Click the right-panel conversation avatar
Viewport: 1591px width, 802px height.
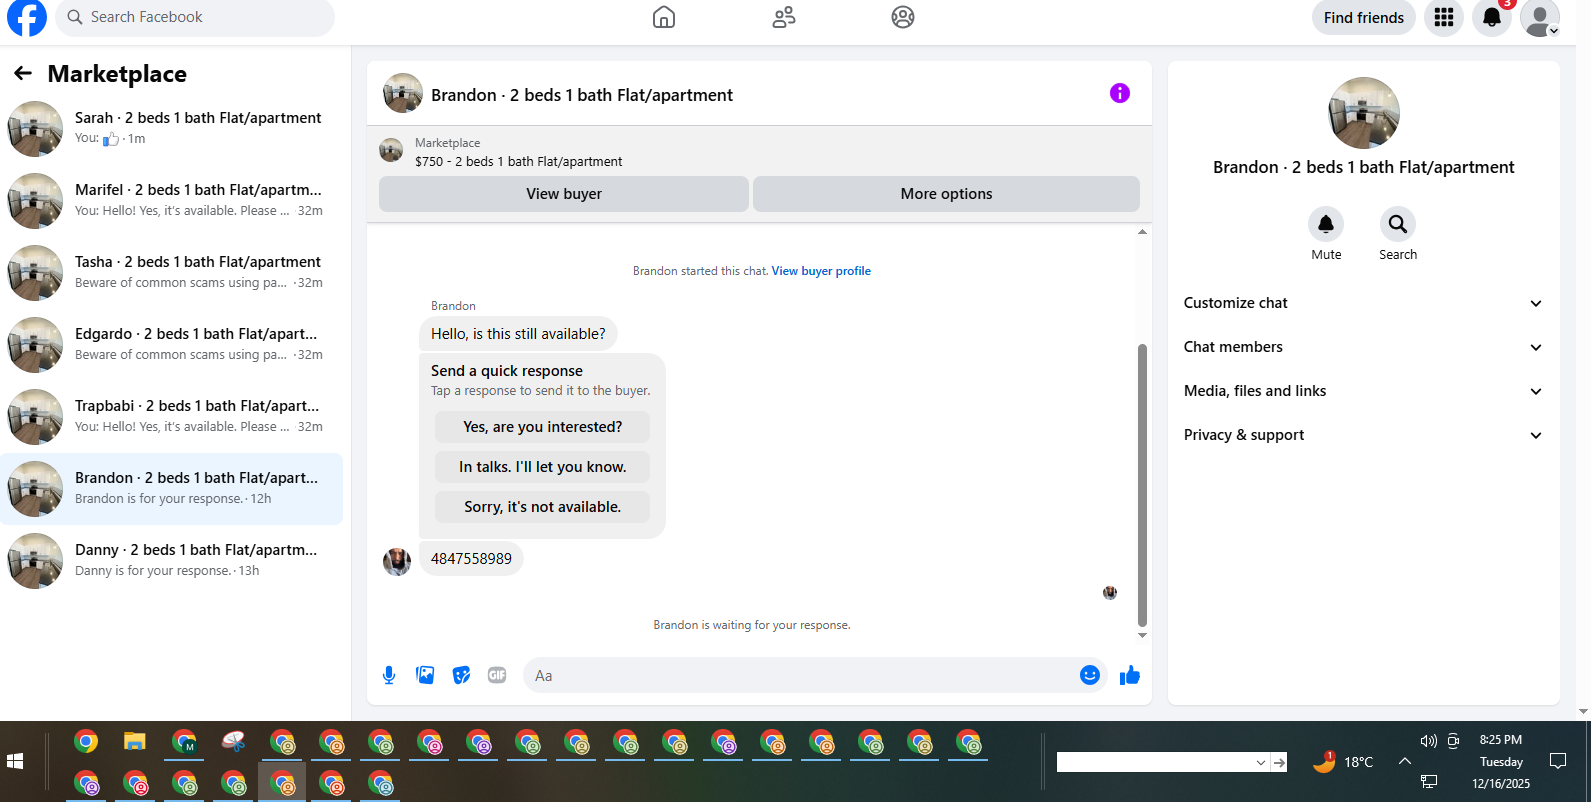1364,113
